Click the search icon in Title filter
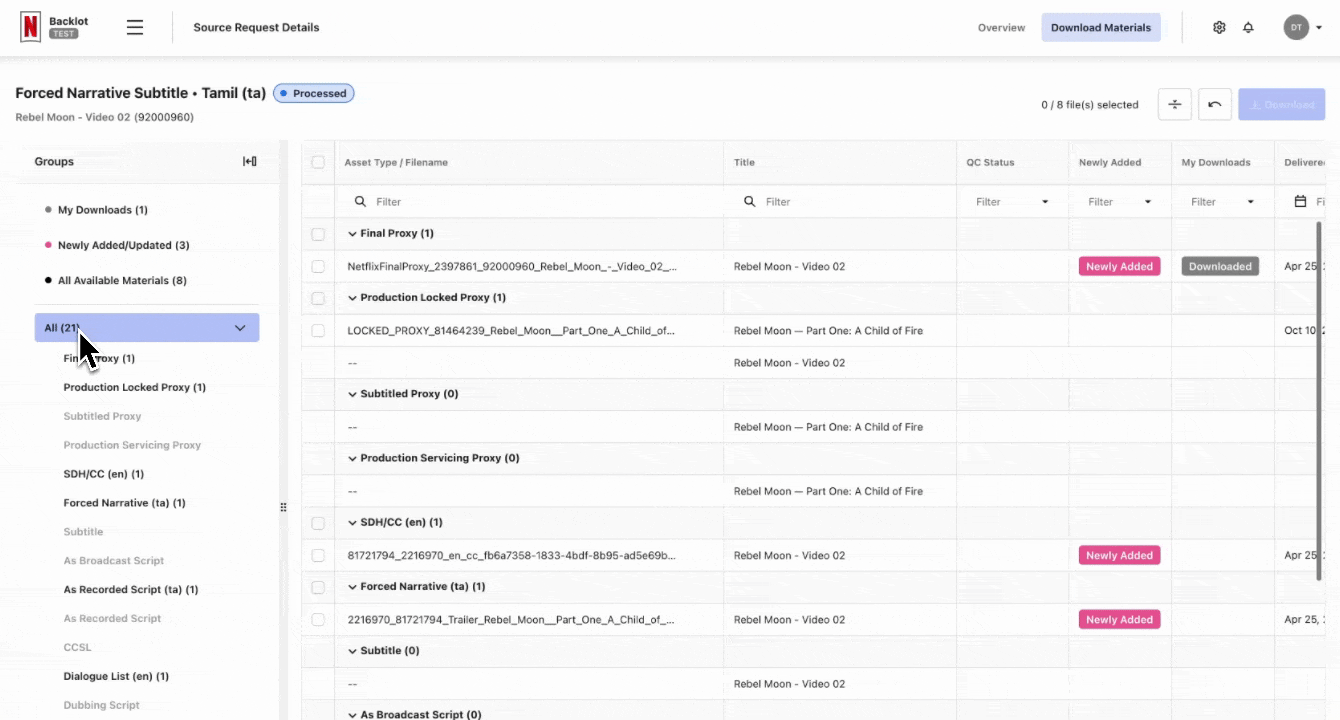Image resolution: width=1340 pixels, height=720 pixels. 750,202
